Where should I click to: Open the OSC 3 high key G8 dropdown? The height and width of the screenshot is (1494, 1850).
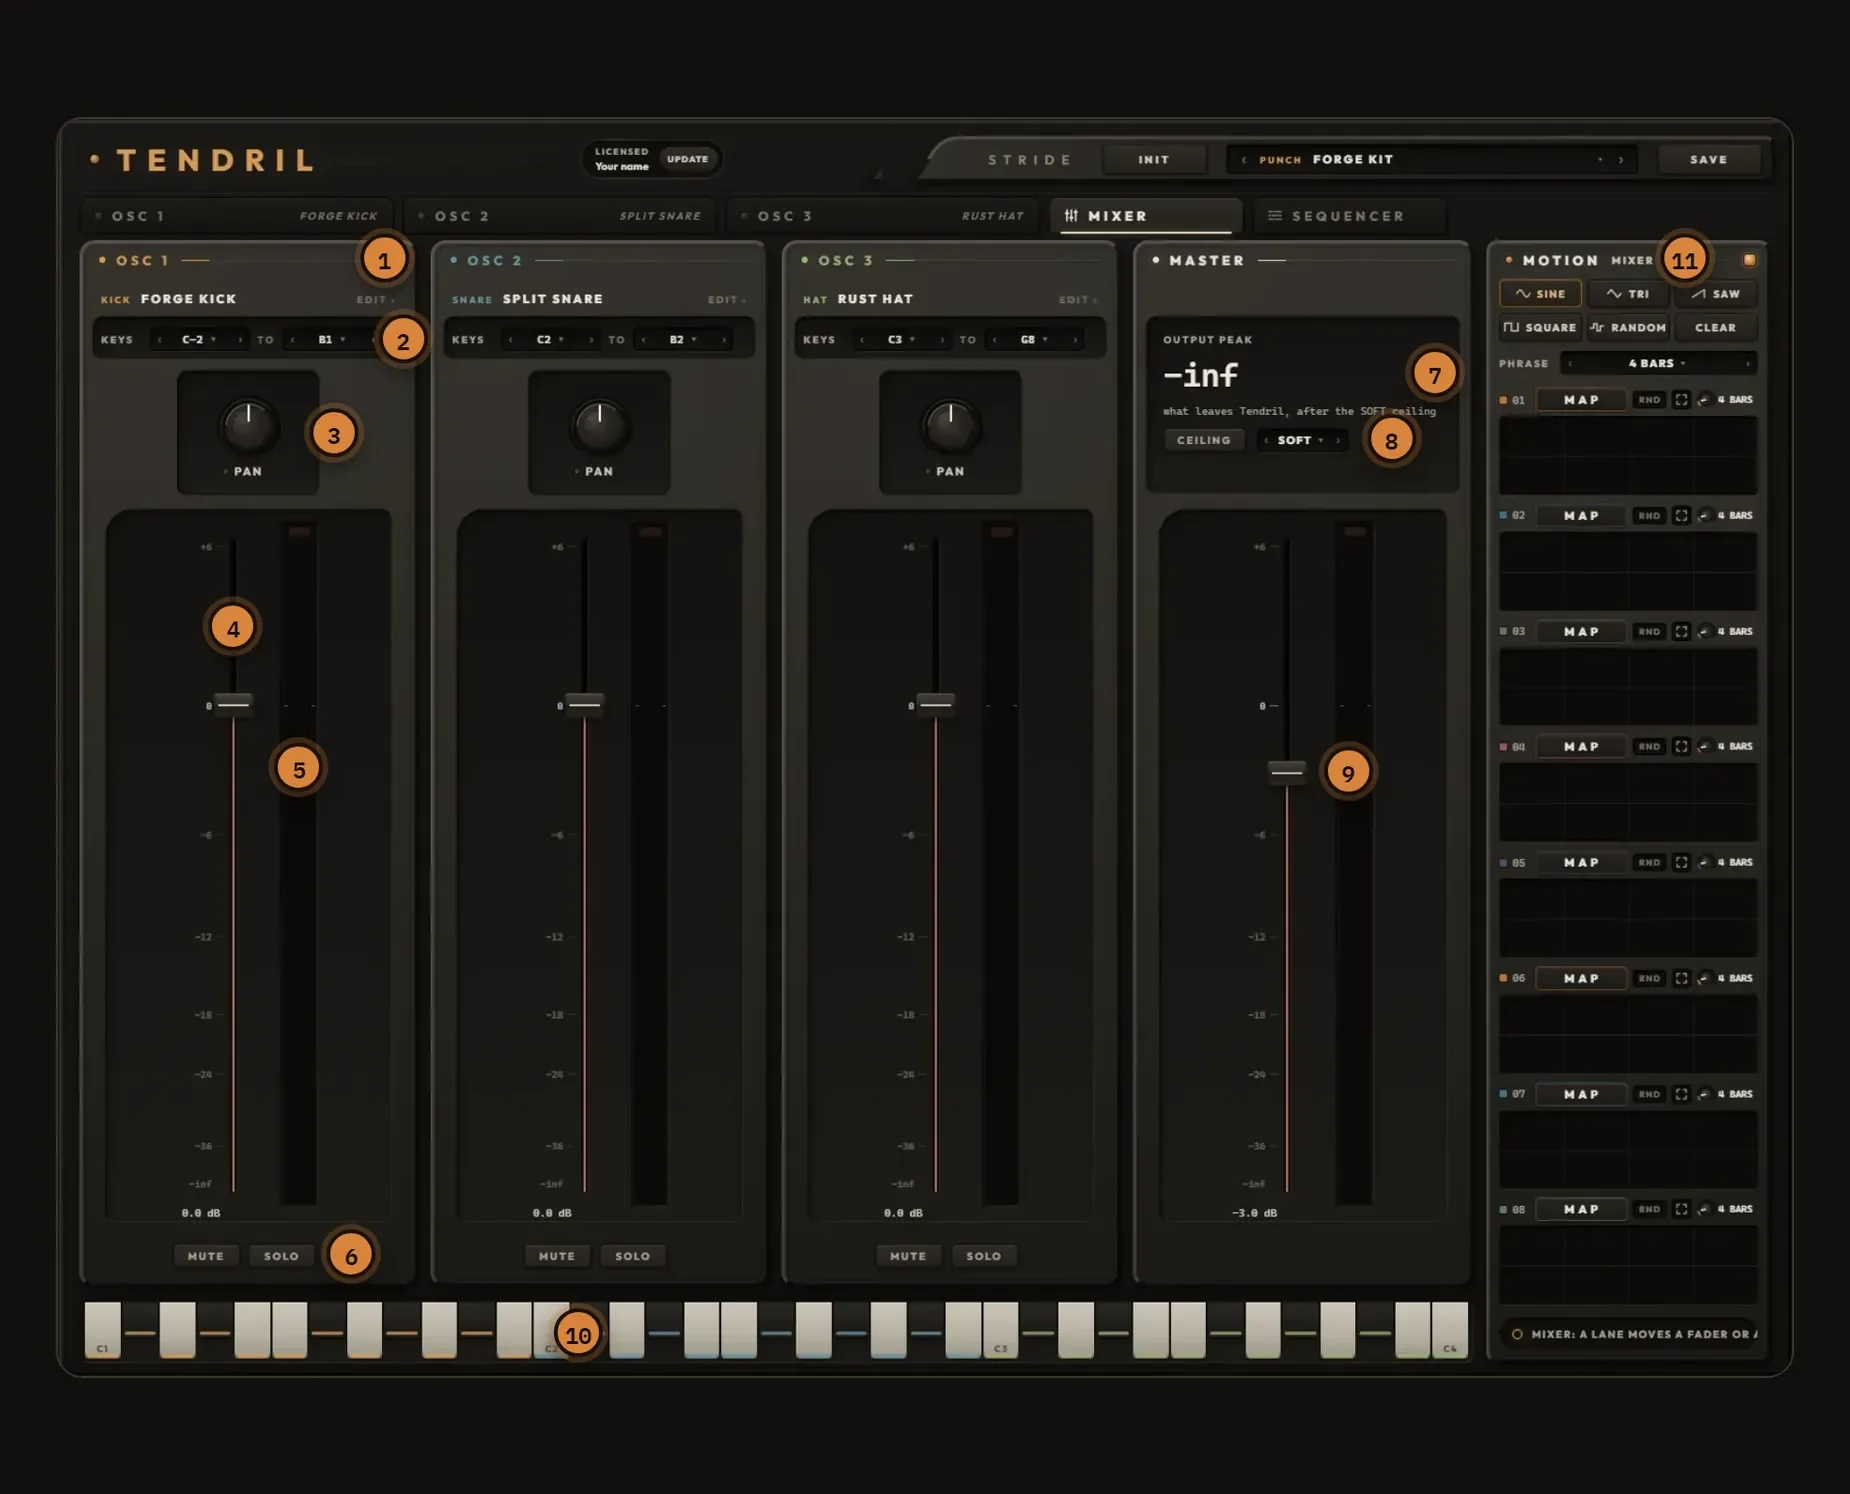point(1034,340)
